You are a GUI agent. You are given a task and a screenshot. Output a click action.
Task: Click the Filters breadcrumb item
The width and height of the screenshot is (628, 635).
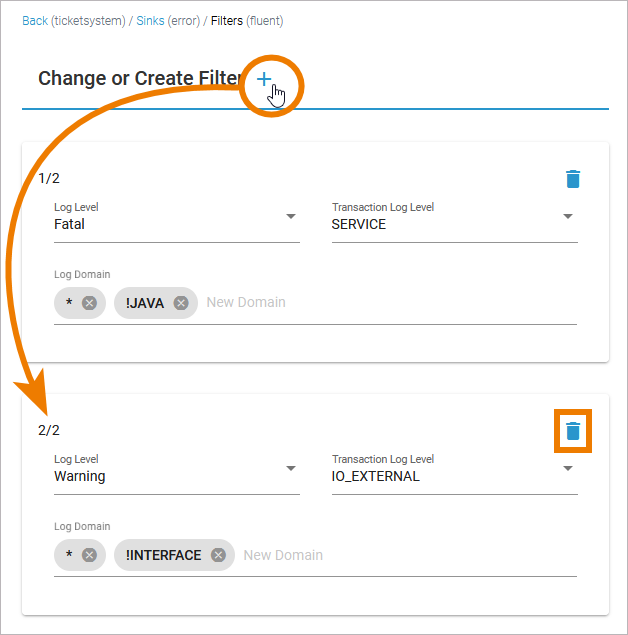pyautogui.click(x=227, y=20)
